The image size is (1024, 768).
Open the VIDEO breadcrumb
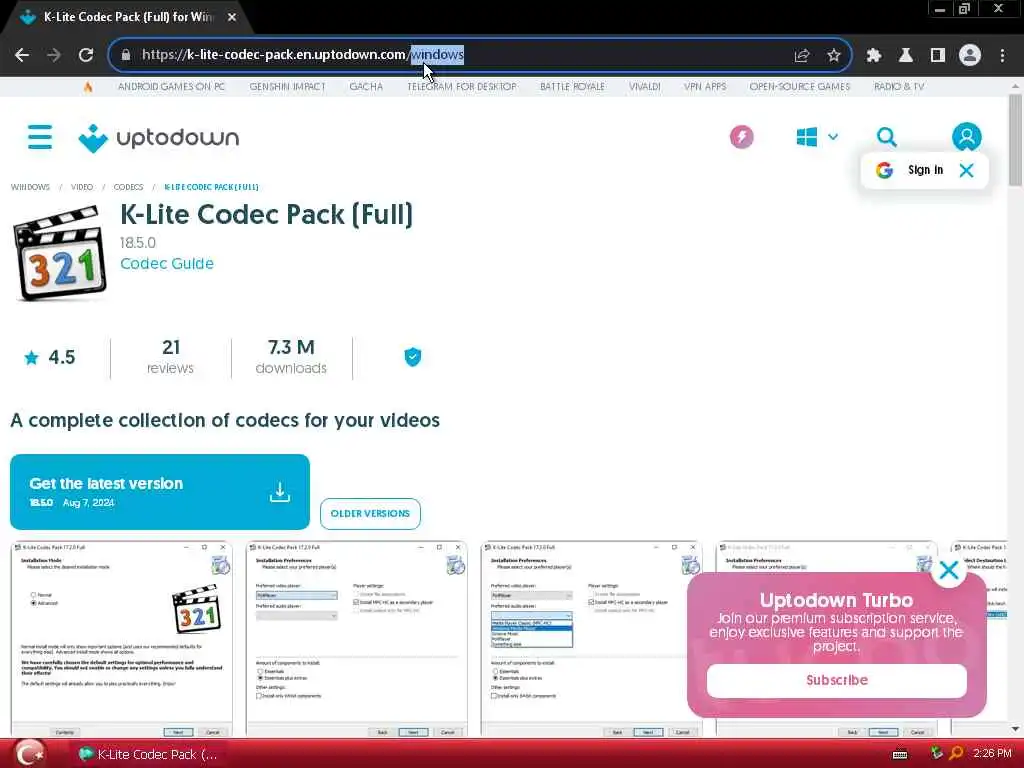(x=82, y=187)
